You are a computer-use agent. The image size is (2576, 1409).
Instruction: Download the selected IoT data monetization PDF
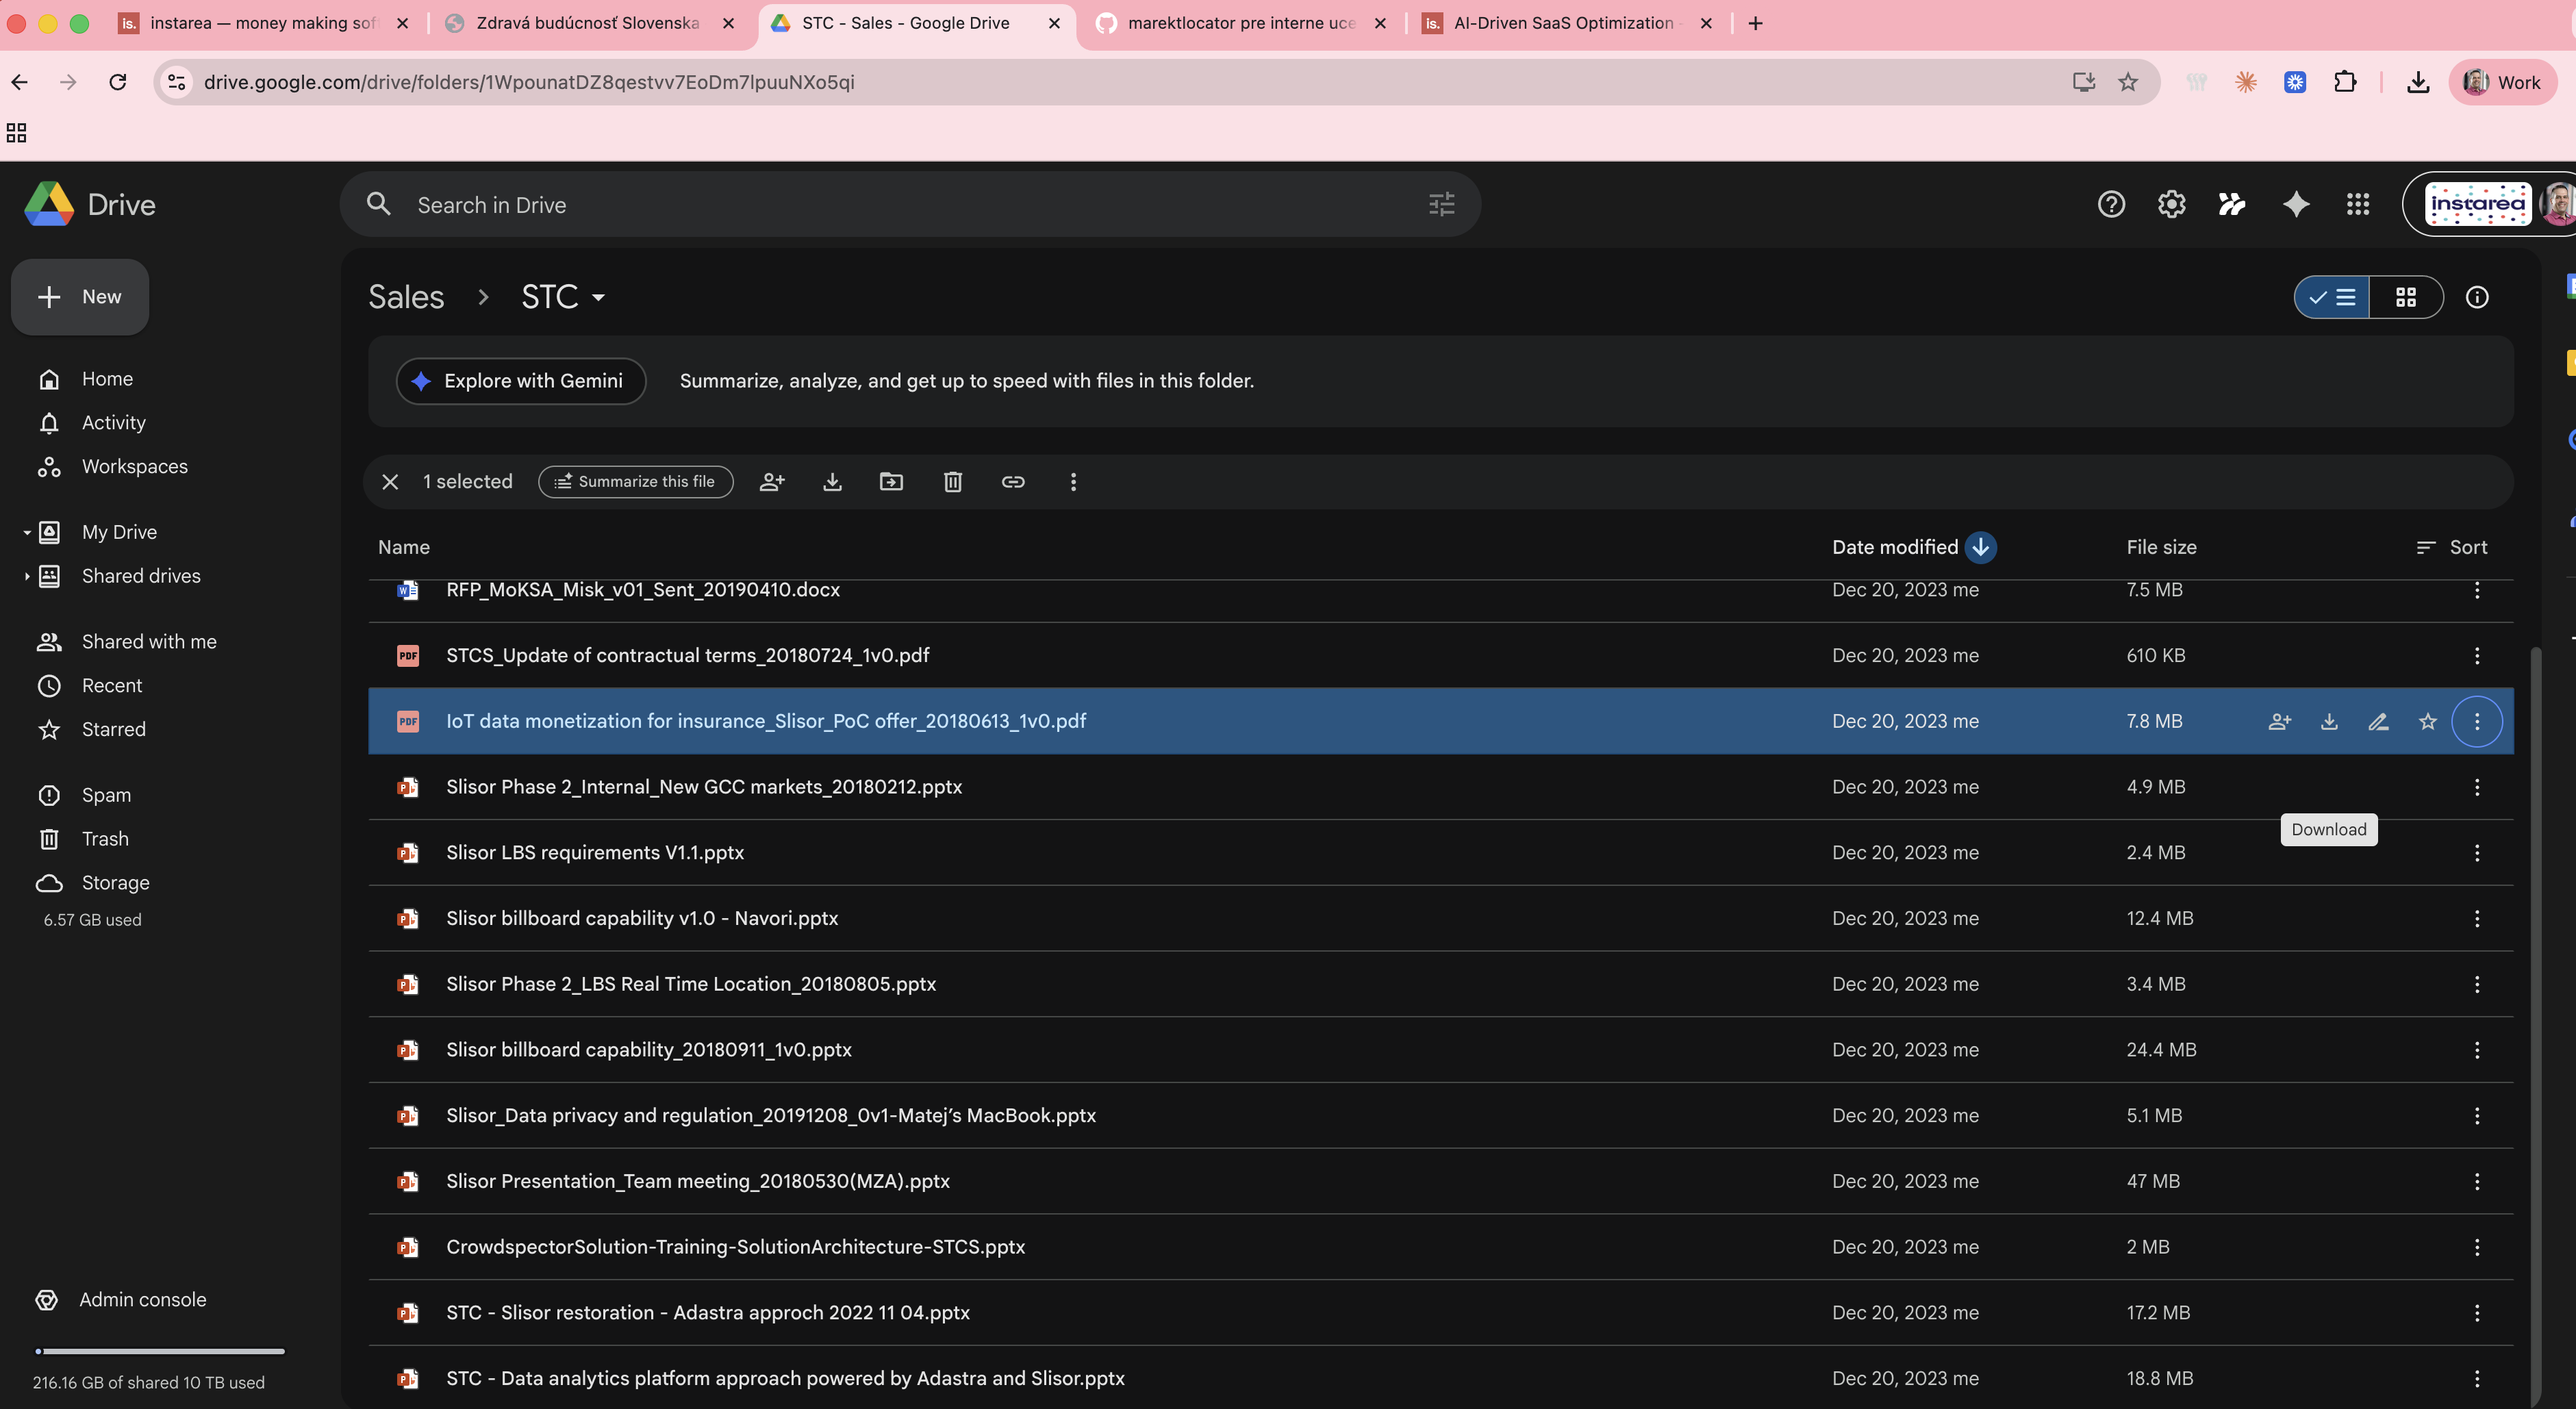click(2329, 721)
